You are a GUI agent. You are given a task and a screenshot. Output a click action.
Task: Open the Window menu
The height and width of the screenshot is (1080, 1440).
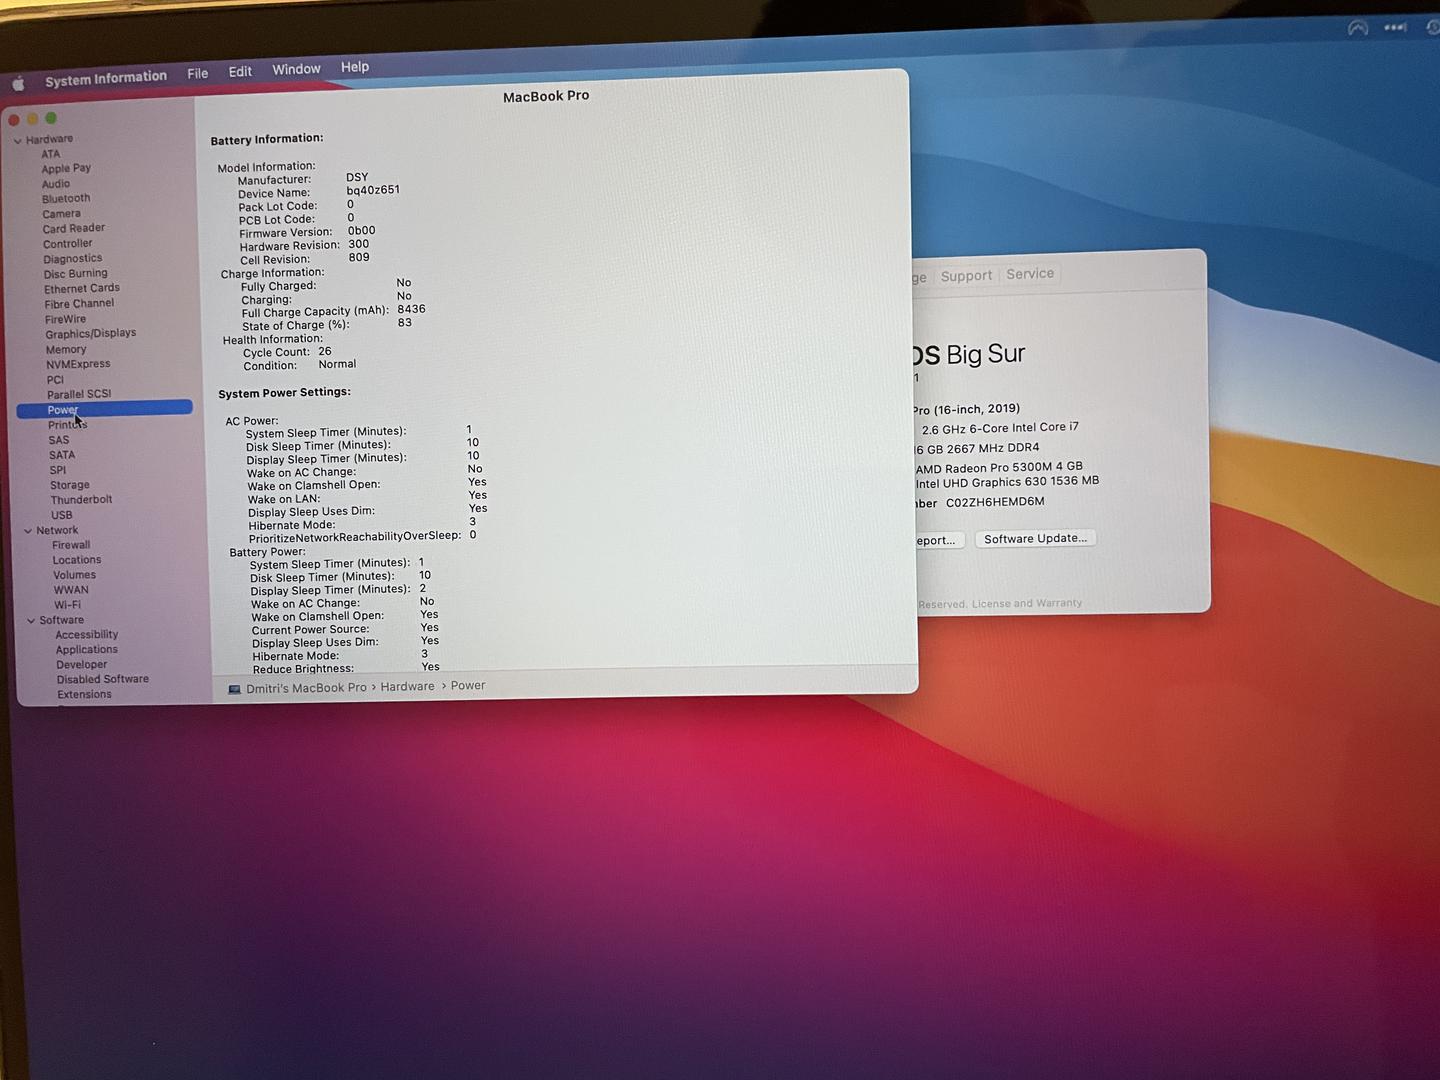(x=296, y=69)
